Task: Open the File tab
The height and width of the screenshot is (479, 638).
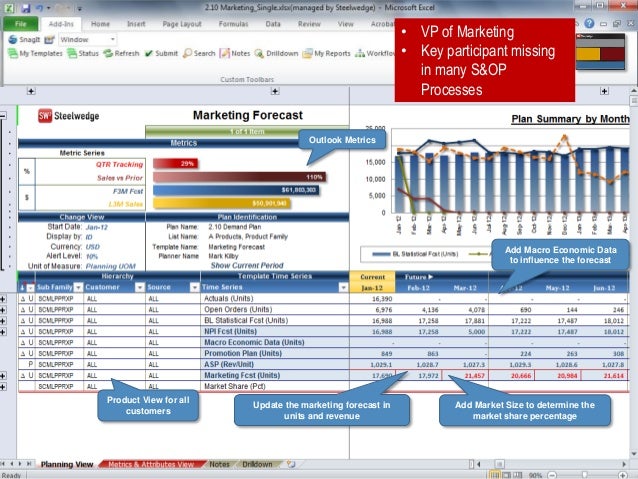Action: coord(20,24)
